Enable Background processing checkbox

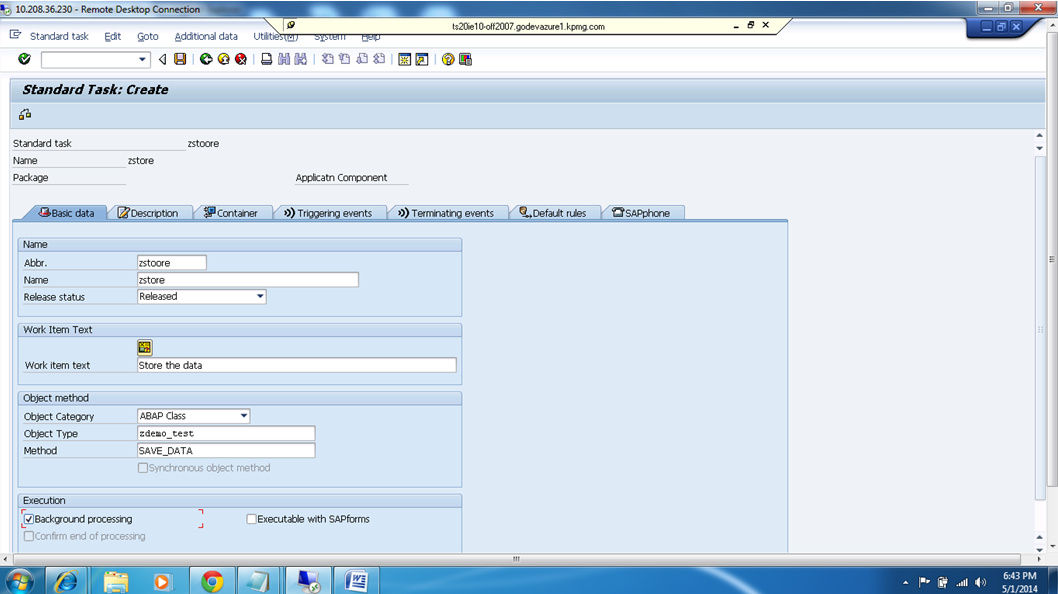point(29,519)
